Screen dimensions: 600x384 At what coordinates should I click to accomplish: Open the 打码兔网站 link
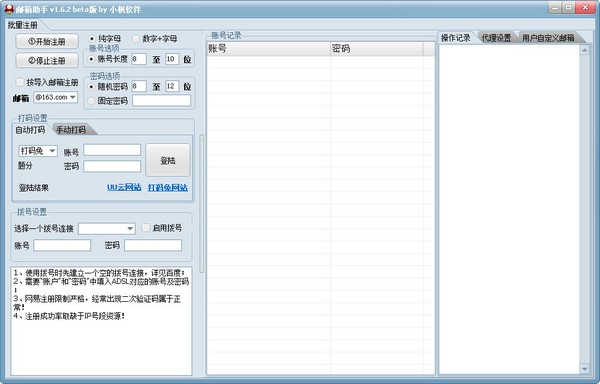[168, 187]
